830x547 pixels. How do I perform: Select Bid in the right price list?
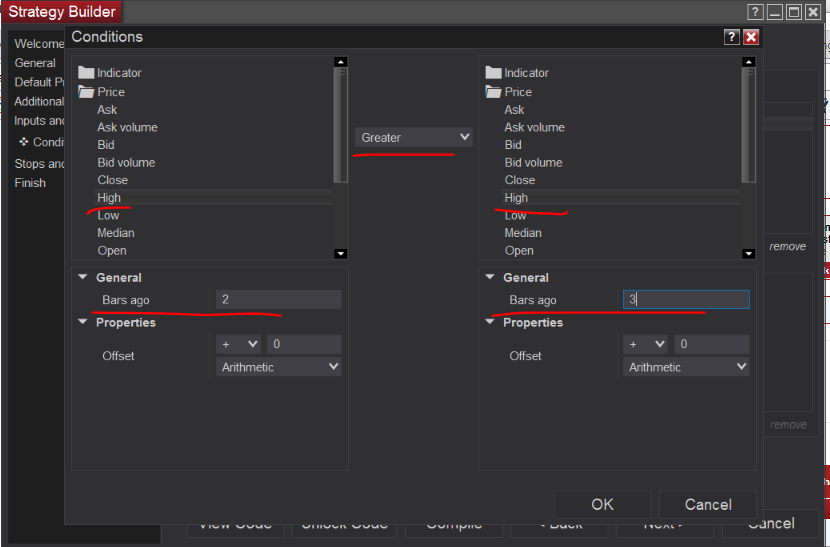tap(513, 145)
